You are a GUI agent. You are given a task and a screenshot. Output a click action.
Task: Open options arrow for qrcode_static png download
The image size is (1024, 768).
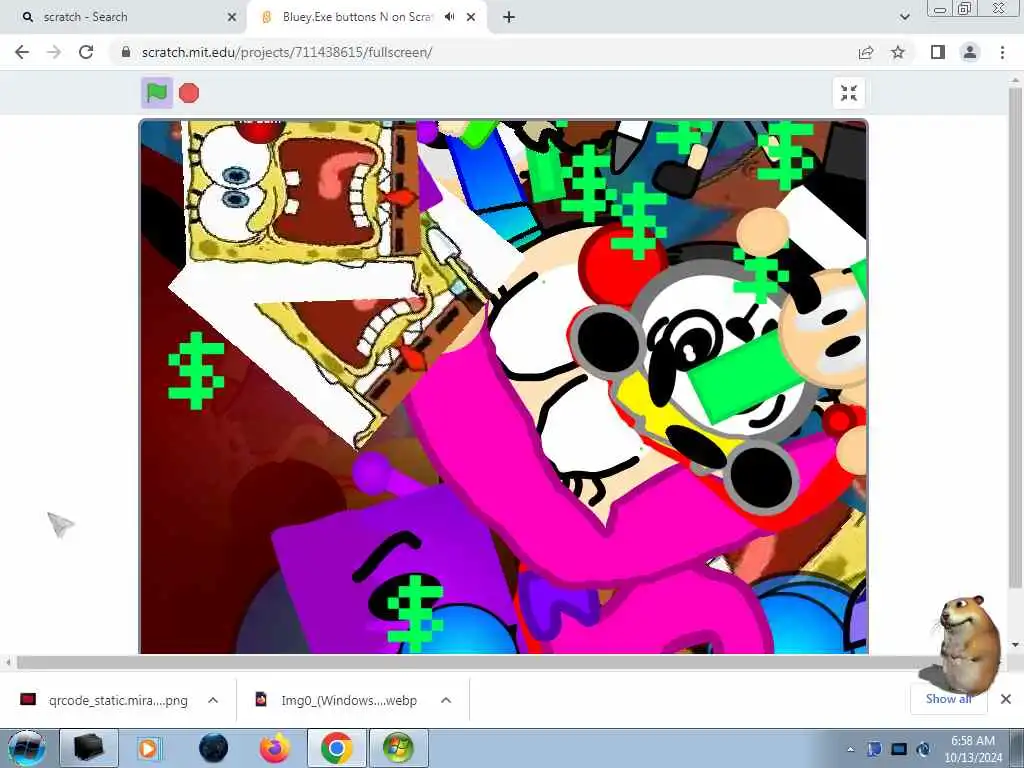213,700
